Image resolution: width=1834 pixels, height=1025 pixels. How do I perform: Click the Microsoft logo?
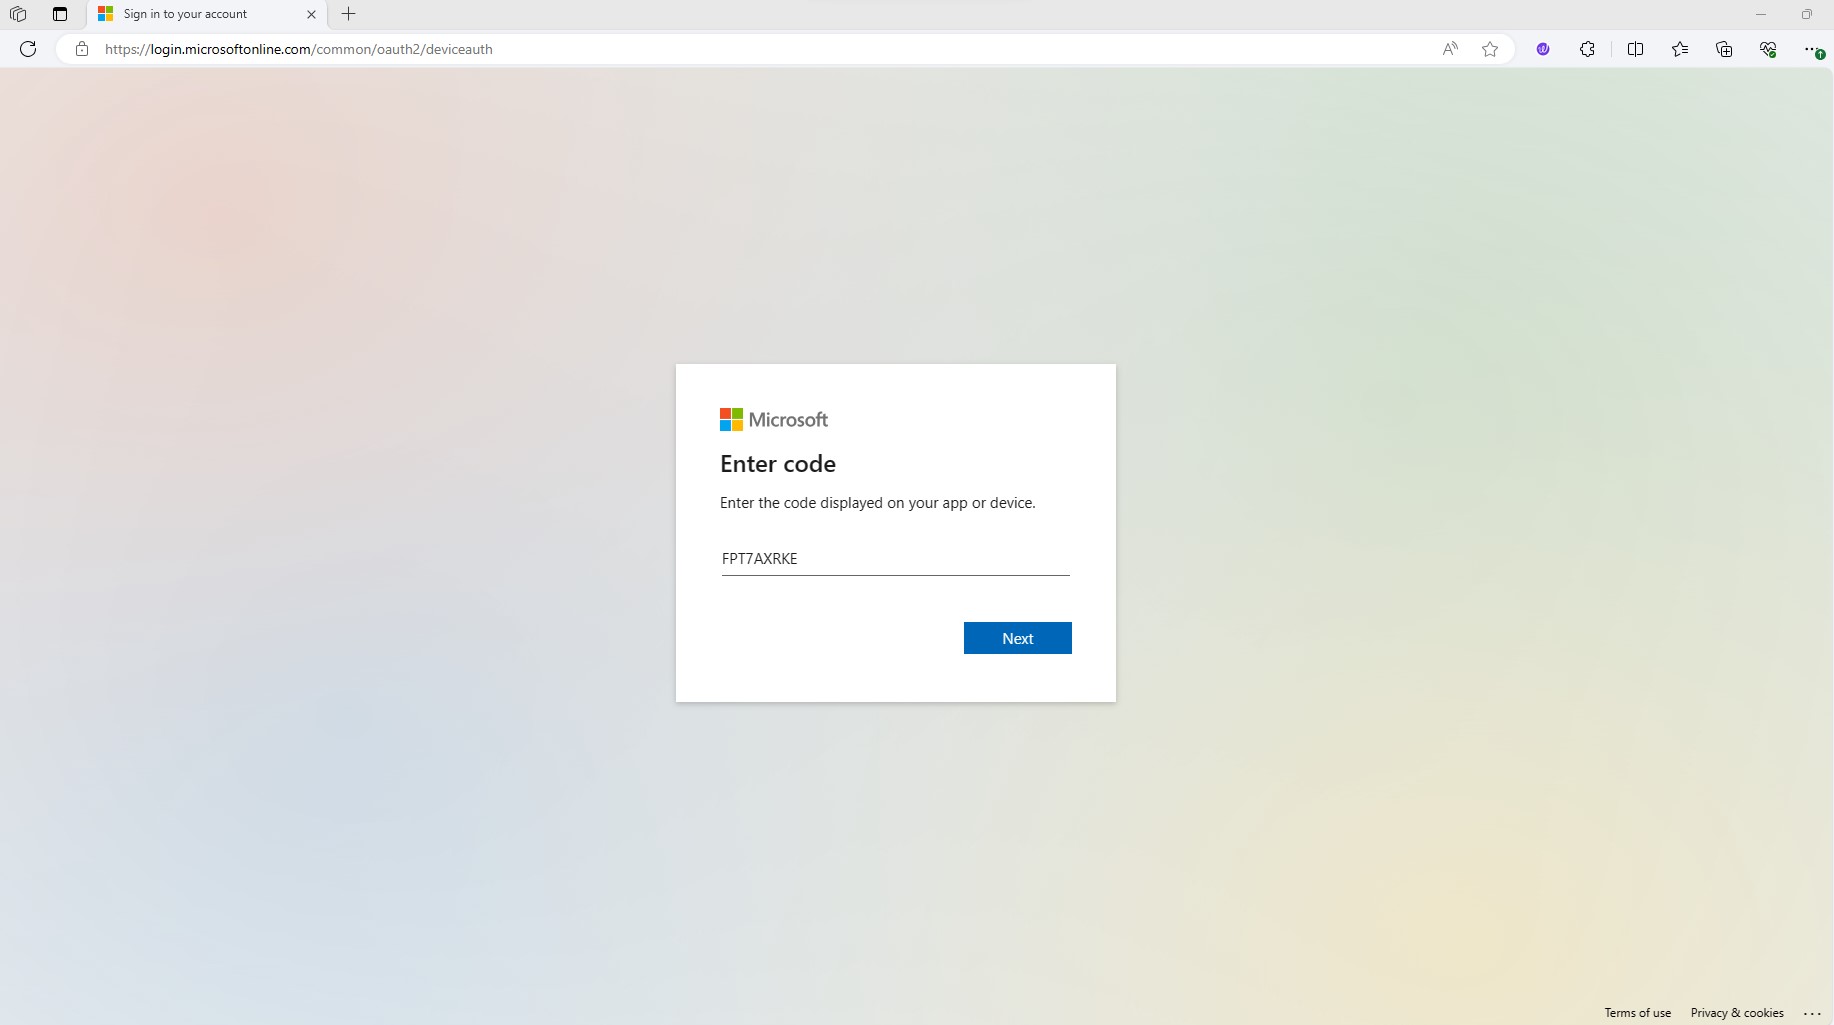click(774, 420)
